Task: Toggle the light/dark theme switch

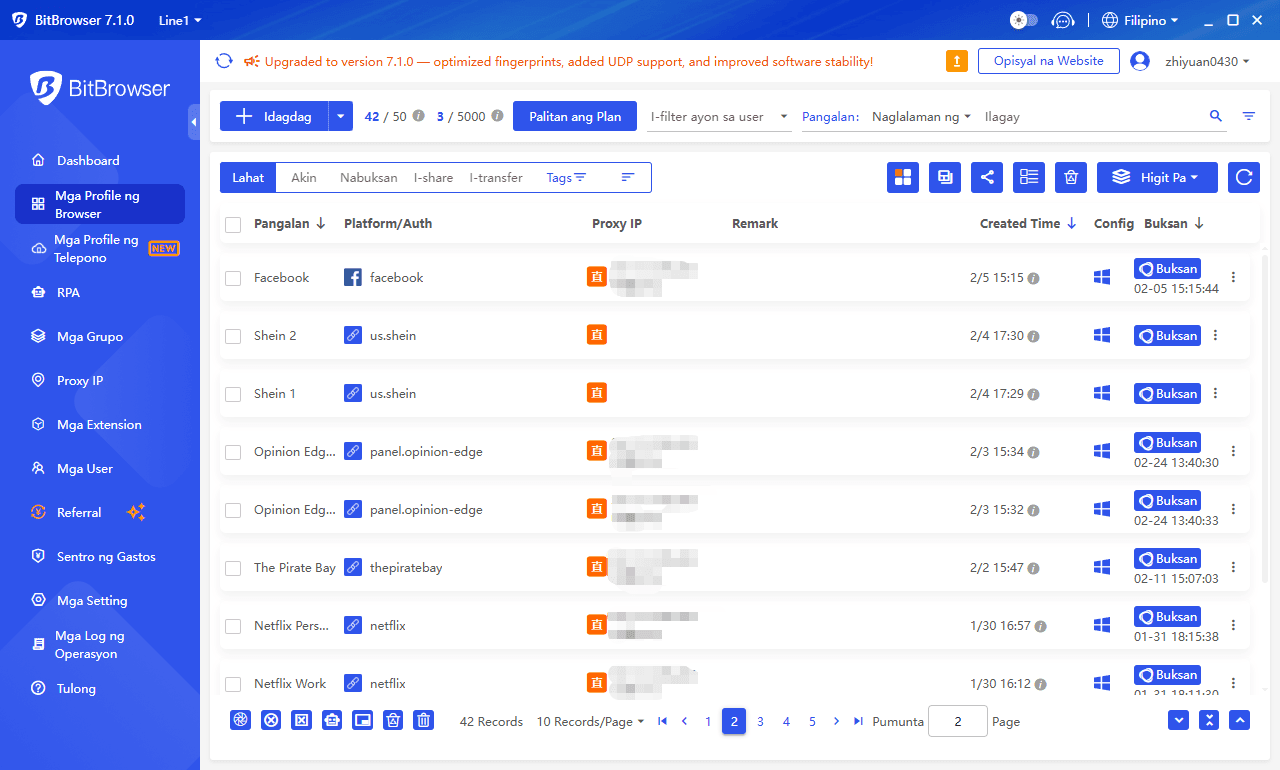Action: click(1024, 20)
